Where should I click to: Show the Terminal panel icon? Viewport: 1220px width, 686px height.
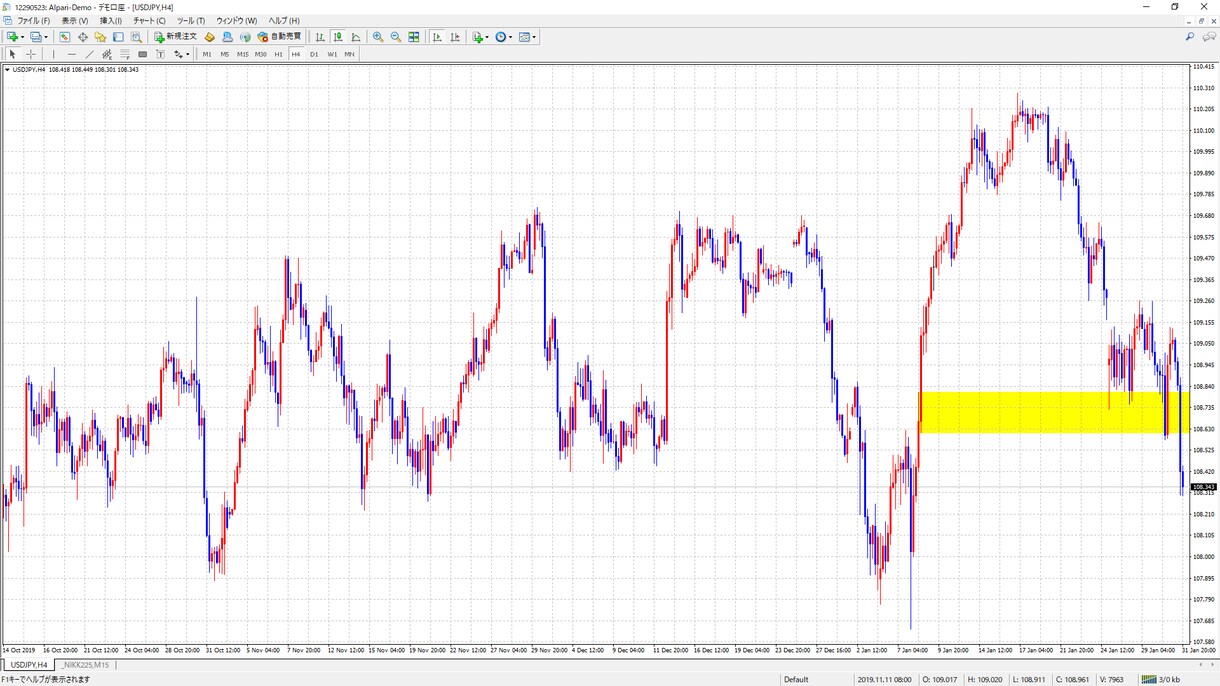118,37
